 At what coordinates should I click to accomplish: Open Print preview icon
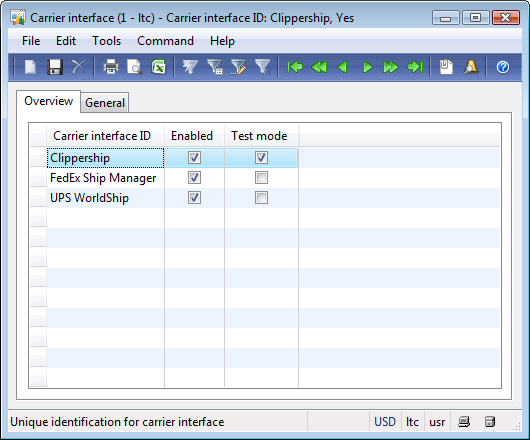(x=134, y=67)
